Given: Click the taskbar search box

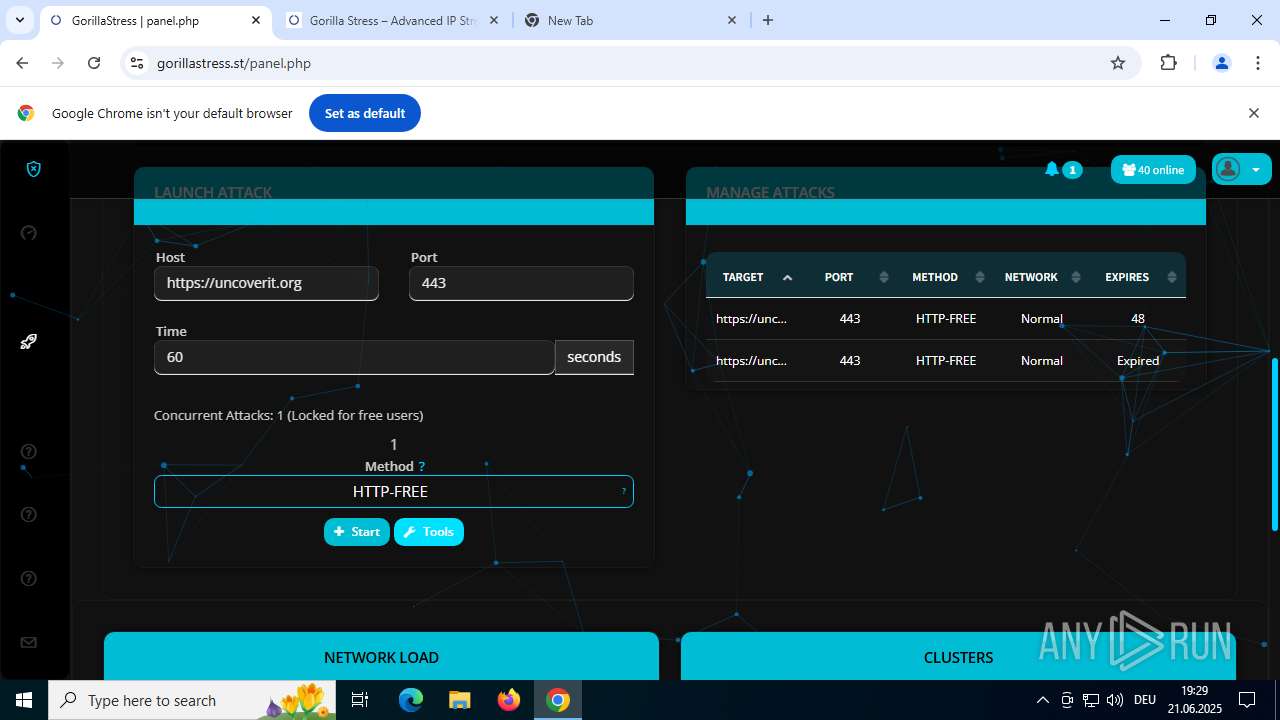Looking at the screenshot, I should (x=194, y=700).
